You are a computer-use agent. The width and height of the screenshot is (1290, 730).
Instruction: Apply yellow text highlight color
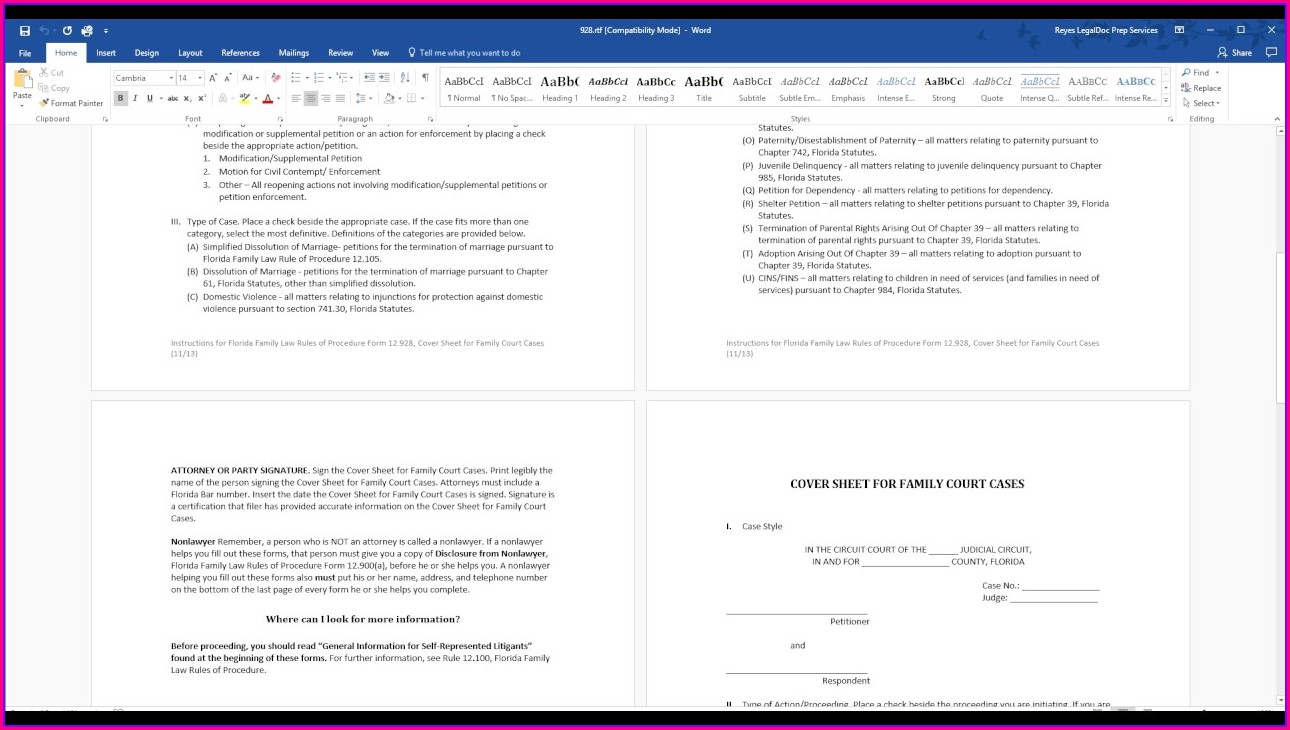click(244, 98)
